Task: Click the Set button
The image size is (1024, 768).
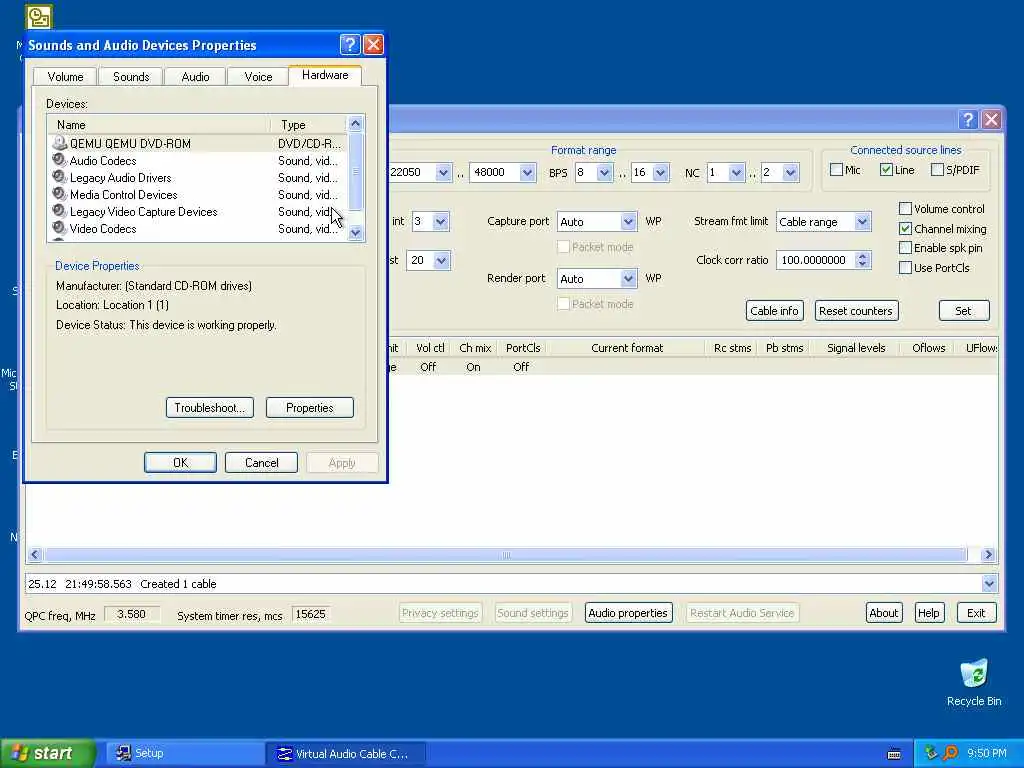Action: click(x=963, y=311)
